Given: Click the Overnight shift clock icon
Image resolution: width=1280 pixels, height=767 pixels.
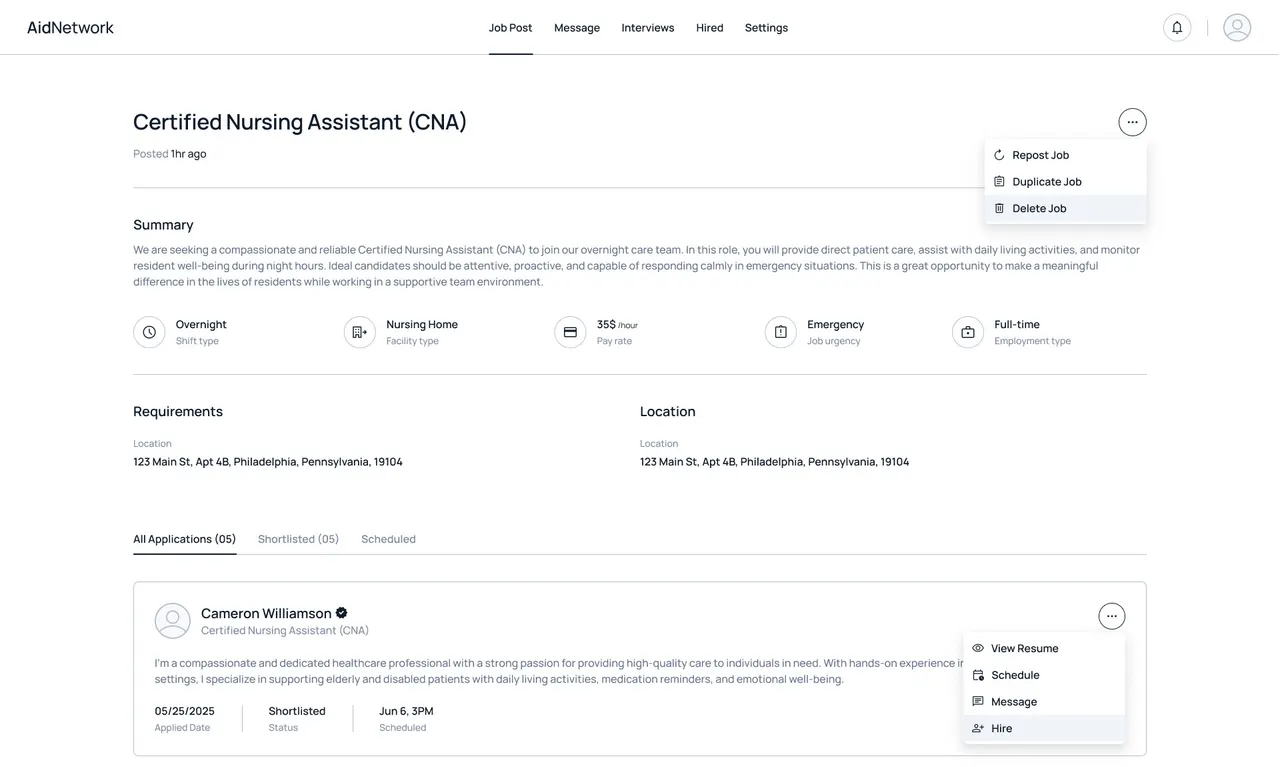Looking at the screenshot, I should click(149, 332).
